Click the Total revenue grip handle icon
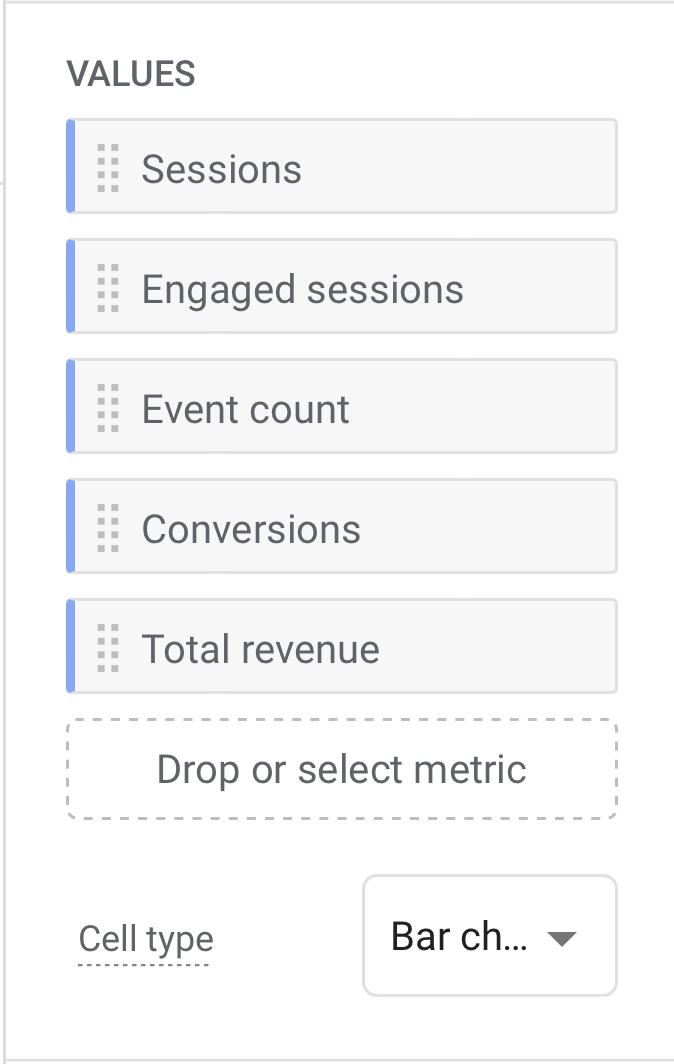This screenshot has width=674, height=1064. click(108, 647)
